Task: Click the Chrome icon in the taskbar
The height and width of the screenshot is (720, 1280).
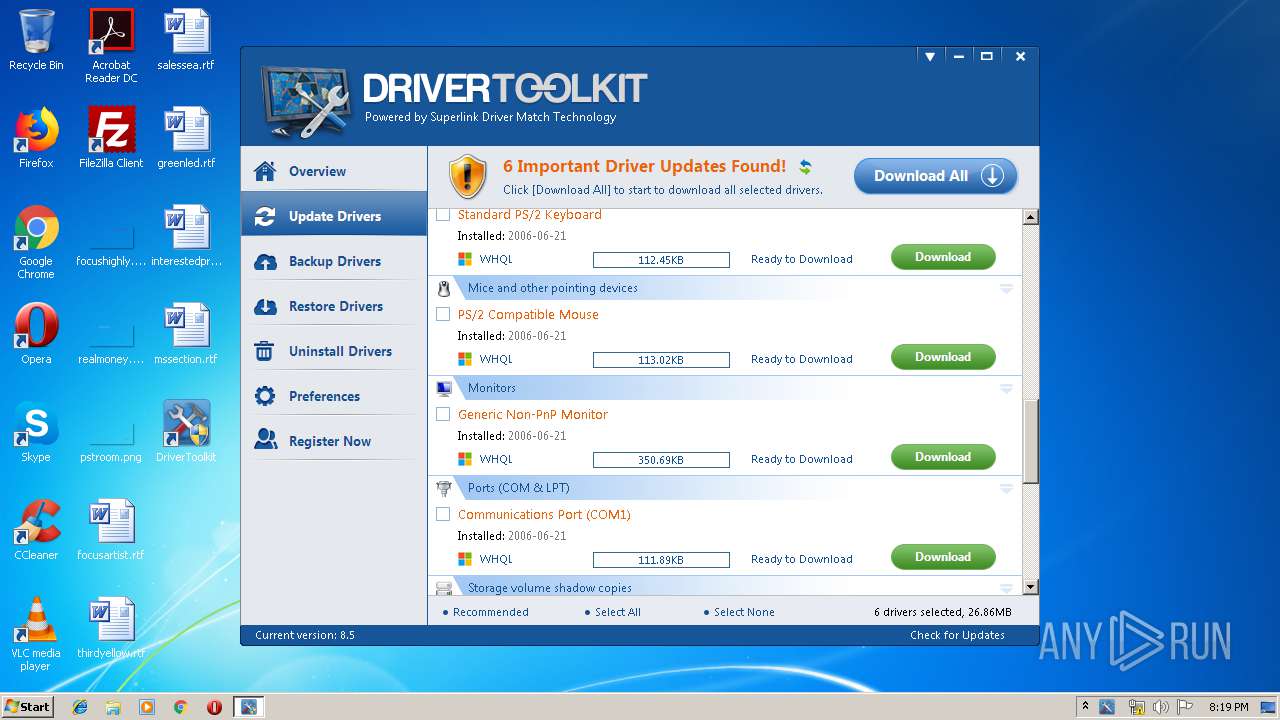Action: (x=181, y=707)
